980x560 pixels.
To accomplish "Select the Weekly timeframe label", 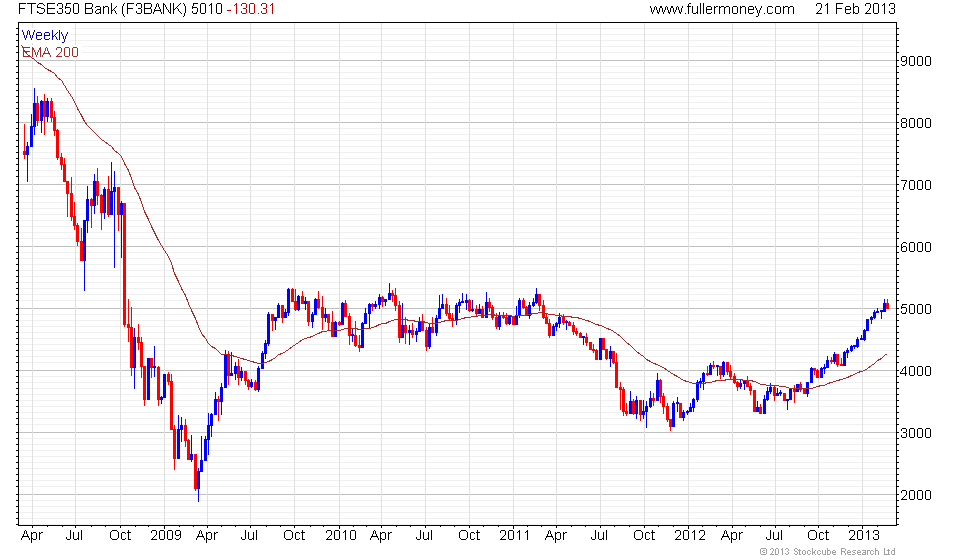I will 45,36.
